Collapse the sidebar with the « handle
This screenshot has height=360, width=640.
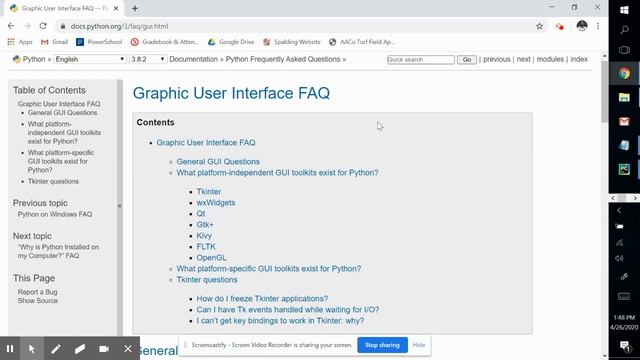click(120, 206)
